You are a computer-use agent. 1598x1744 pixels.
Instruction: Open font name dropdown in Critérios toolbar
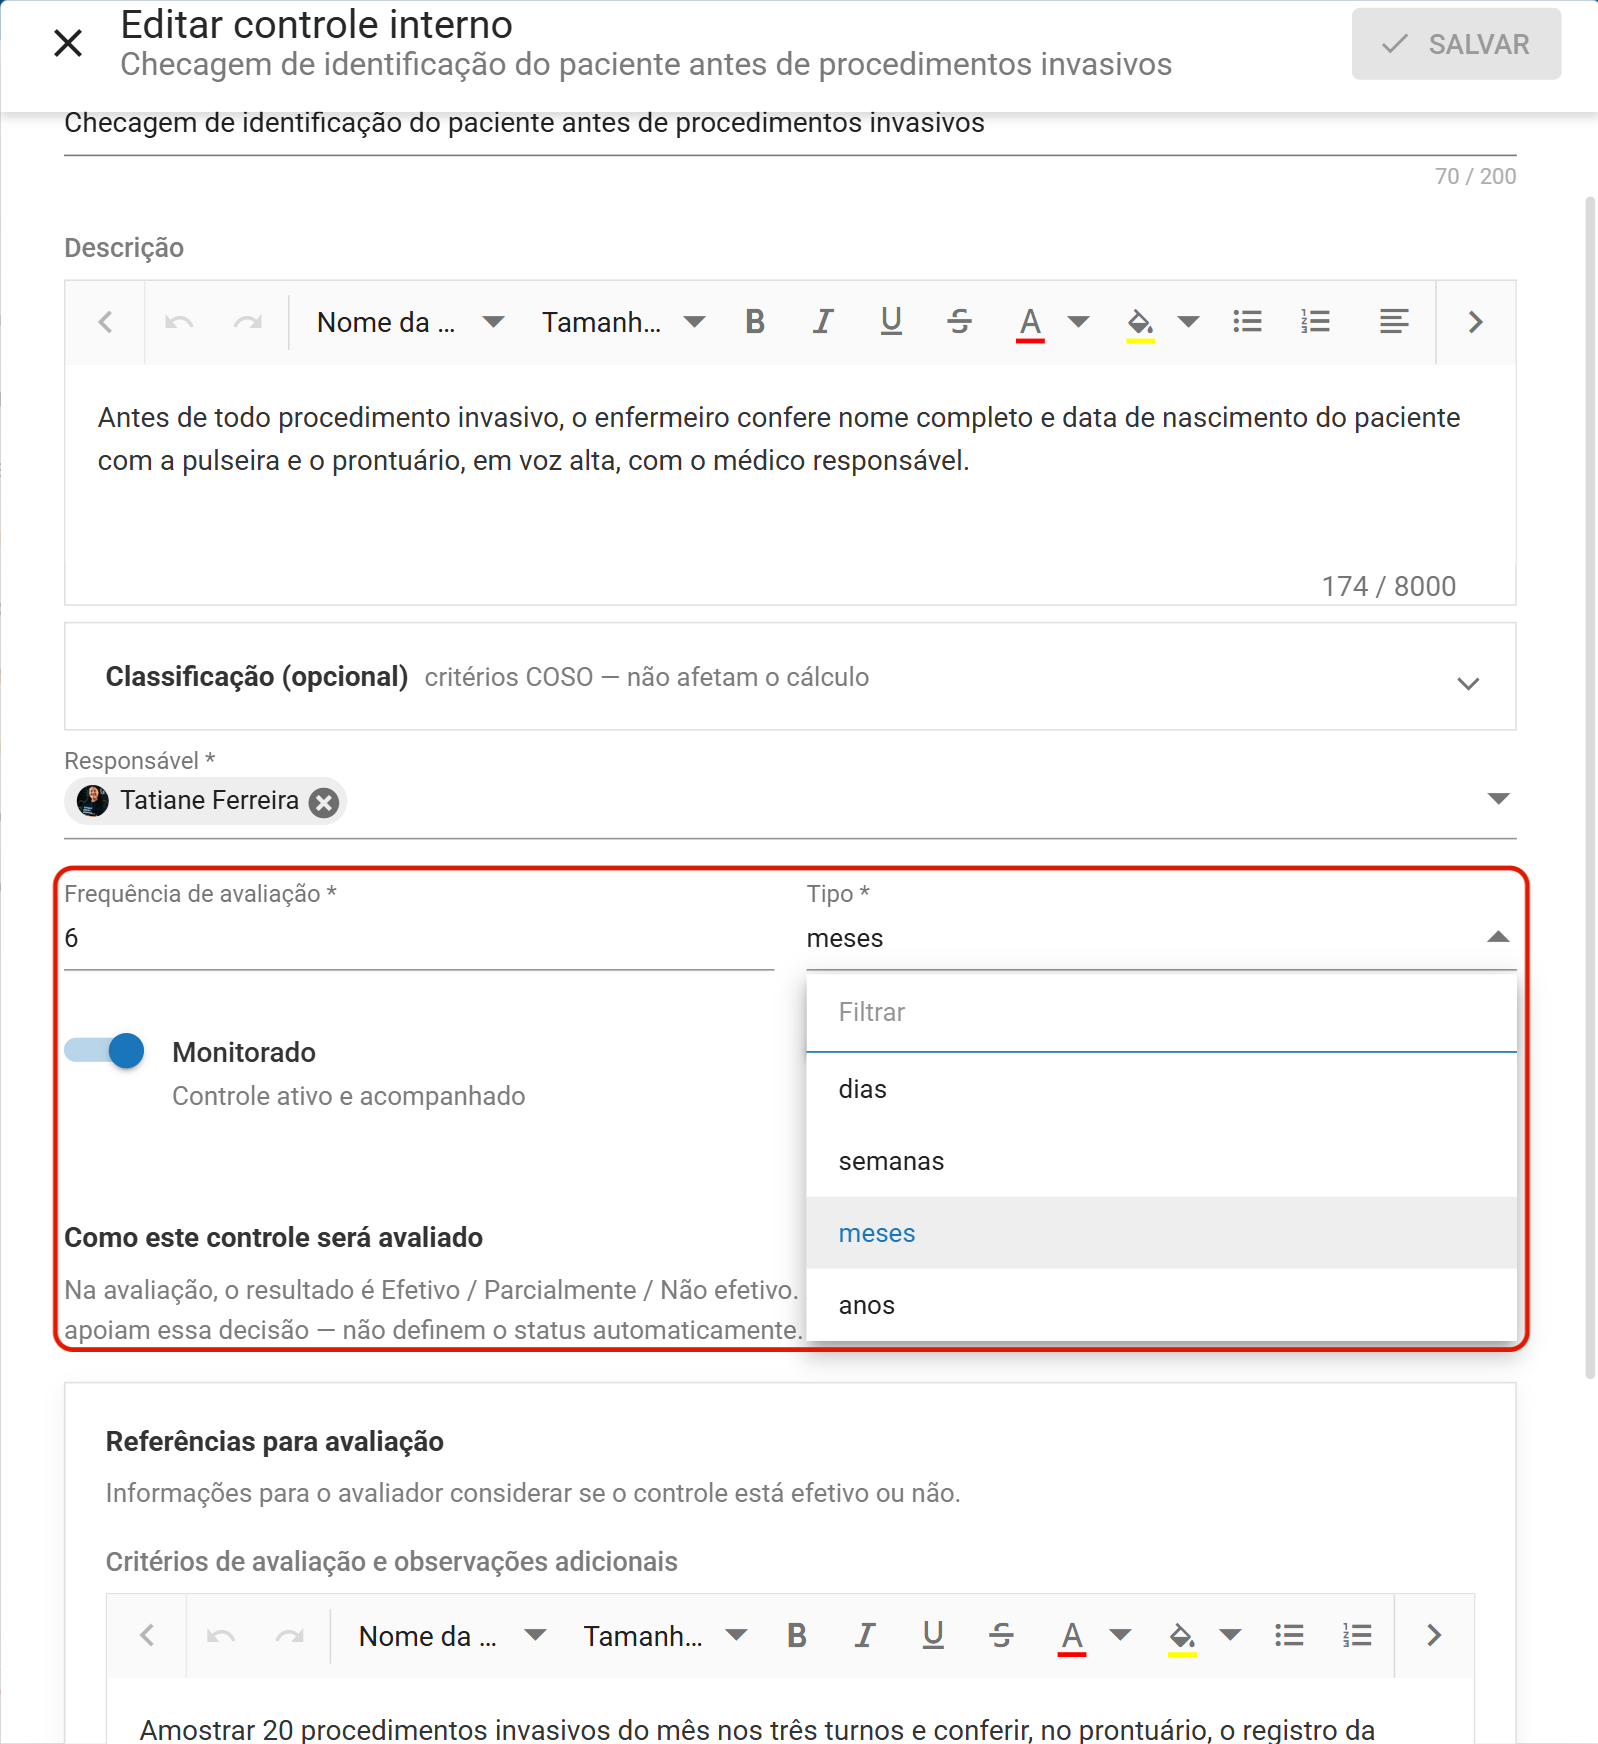452,1636
